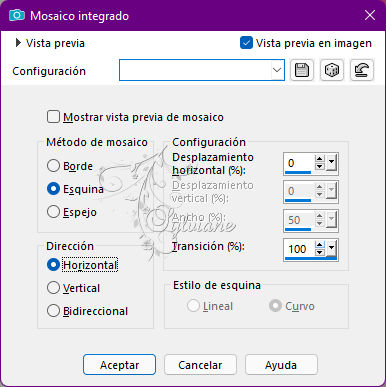Screen dimensions: 386x387
Task: Click the save preset floppy disk icon
Action: point(302,70)
